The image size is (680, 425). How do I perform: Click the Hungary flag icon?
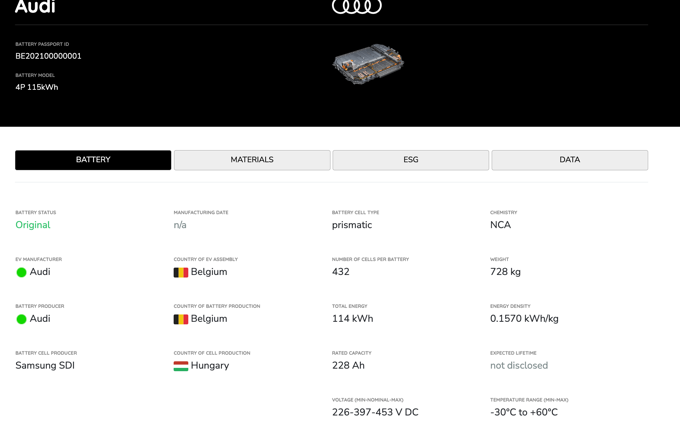[181, 366]
